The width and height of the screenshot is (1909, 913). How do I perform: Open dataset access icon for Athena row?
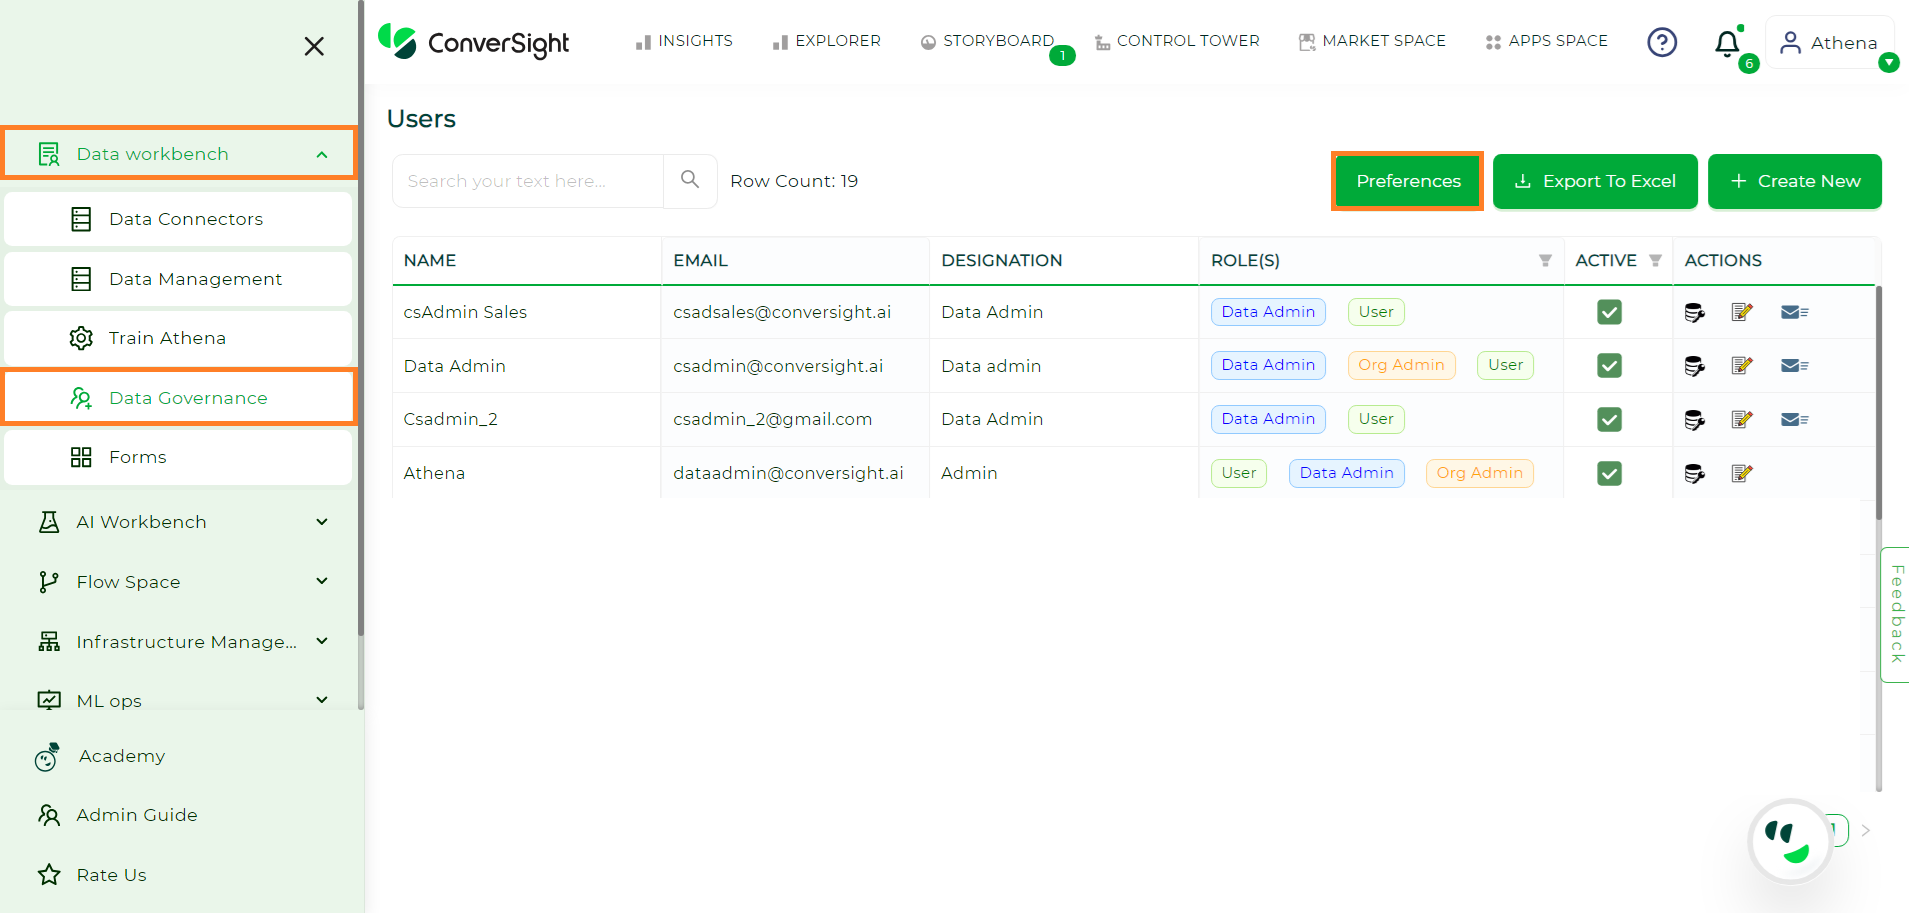coord(1694,473)
